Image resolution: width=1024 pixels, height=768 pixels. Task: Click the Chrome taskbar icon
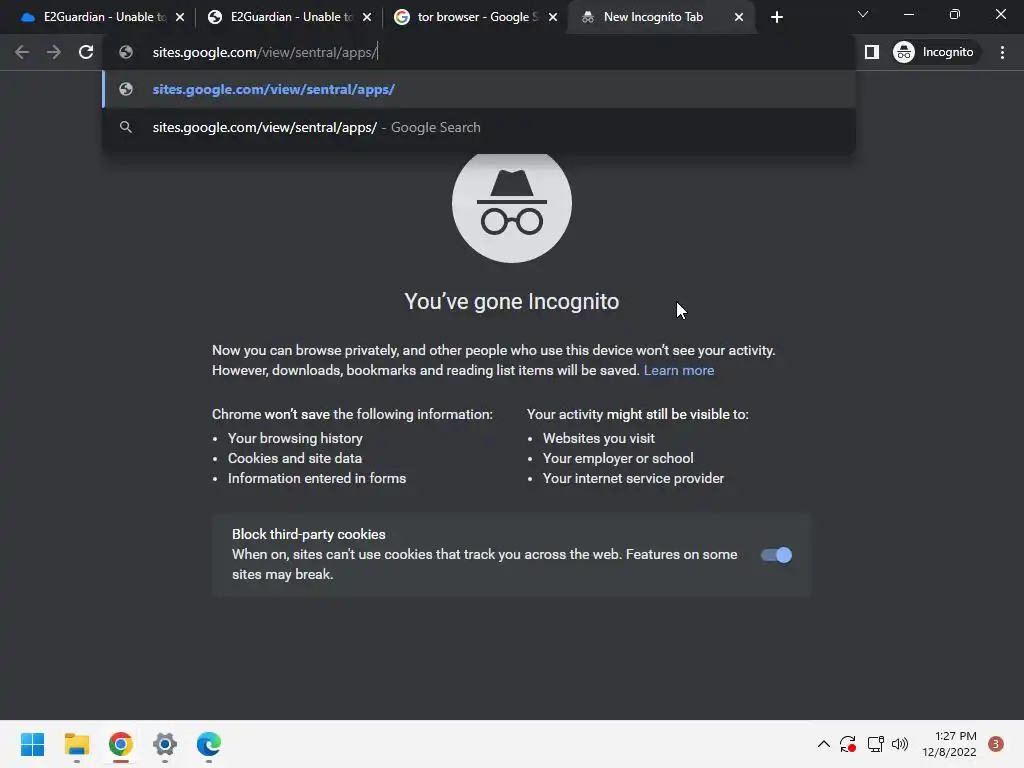[x=121, y=744]
